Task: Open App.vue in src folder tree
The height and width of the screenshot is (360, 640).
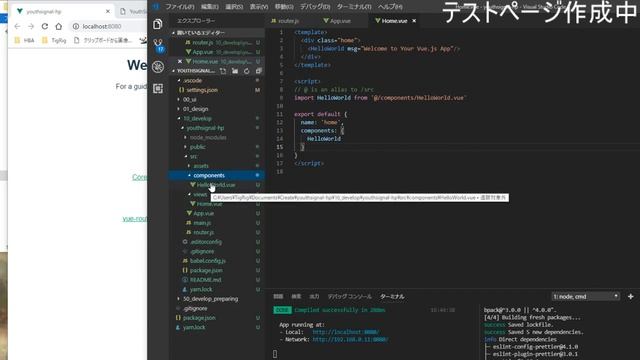Action: pos(217,213)
